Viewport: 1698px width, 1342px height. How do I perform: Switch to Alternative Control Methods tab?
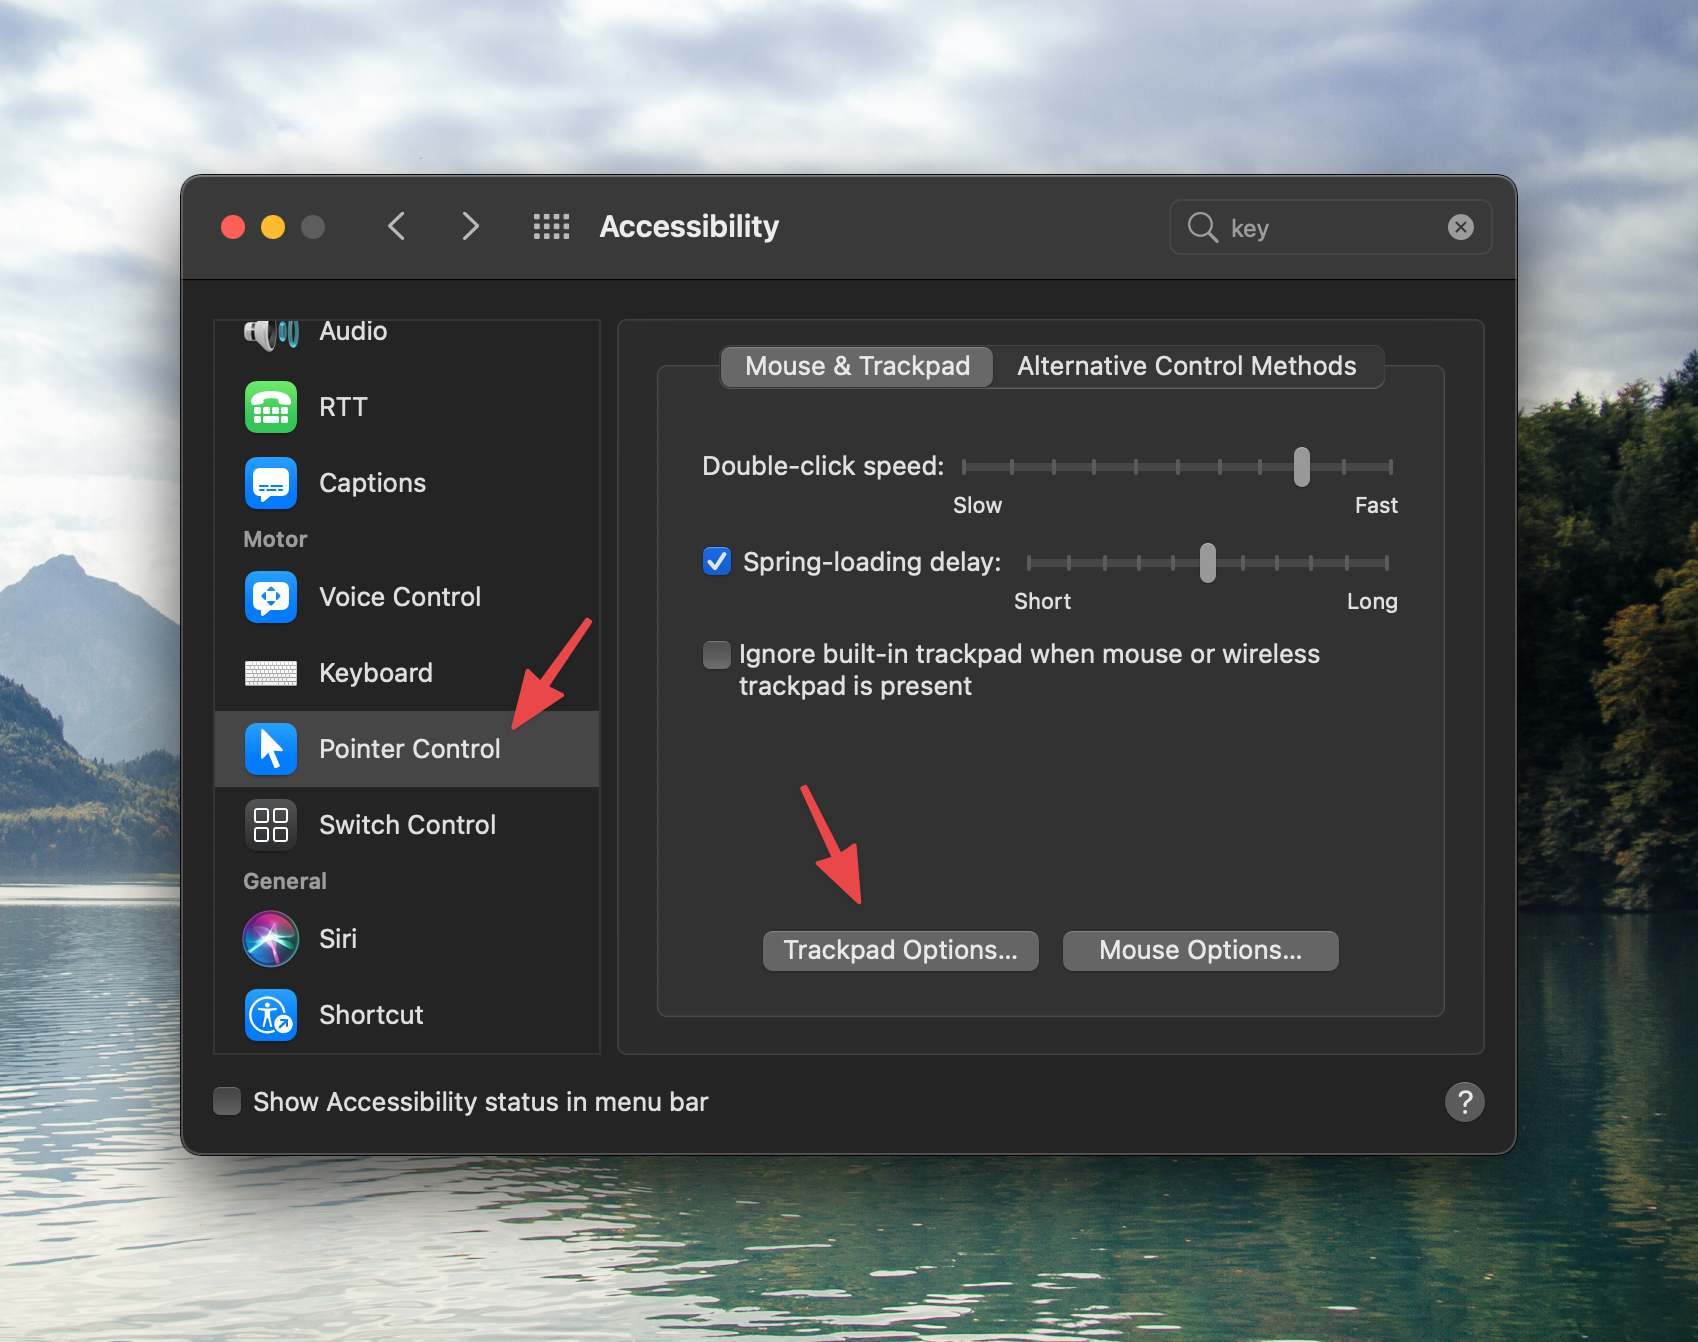[1187, 366]
